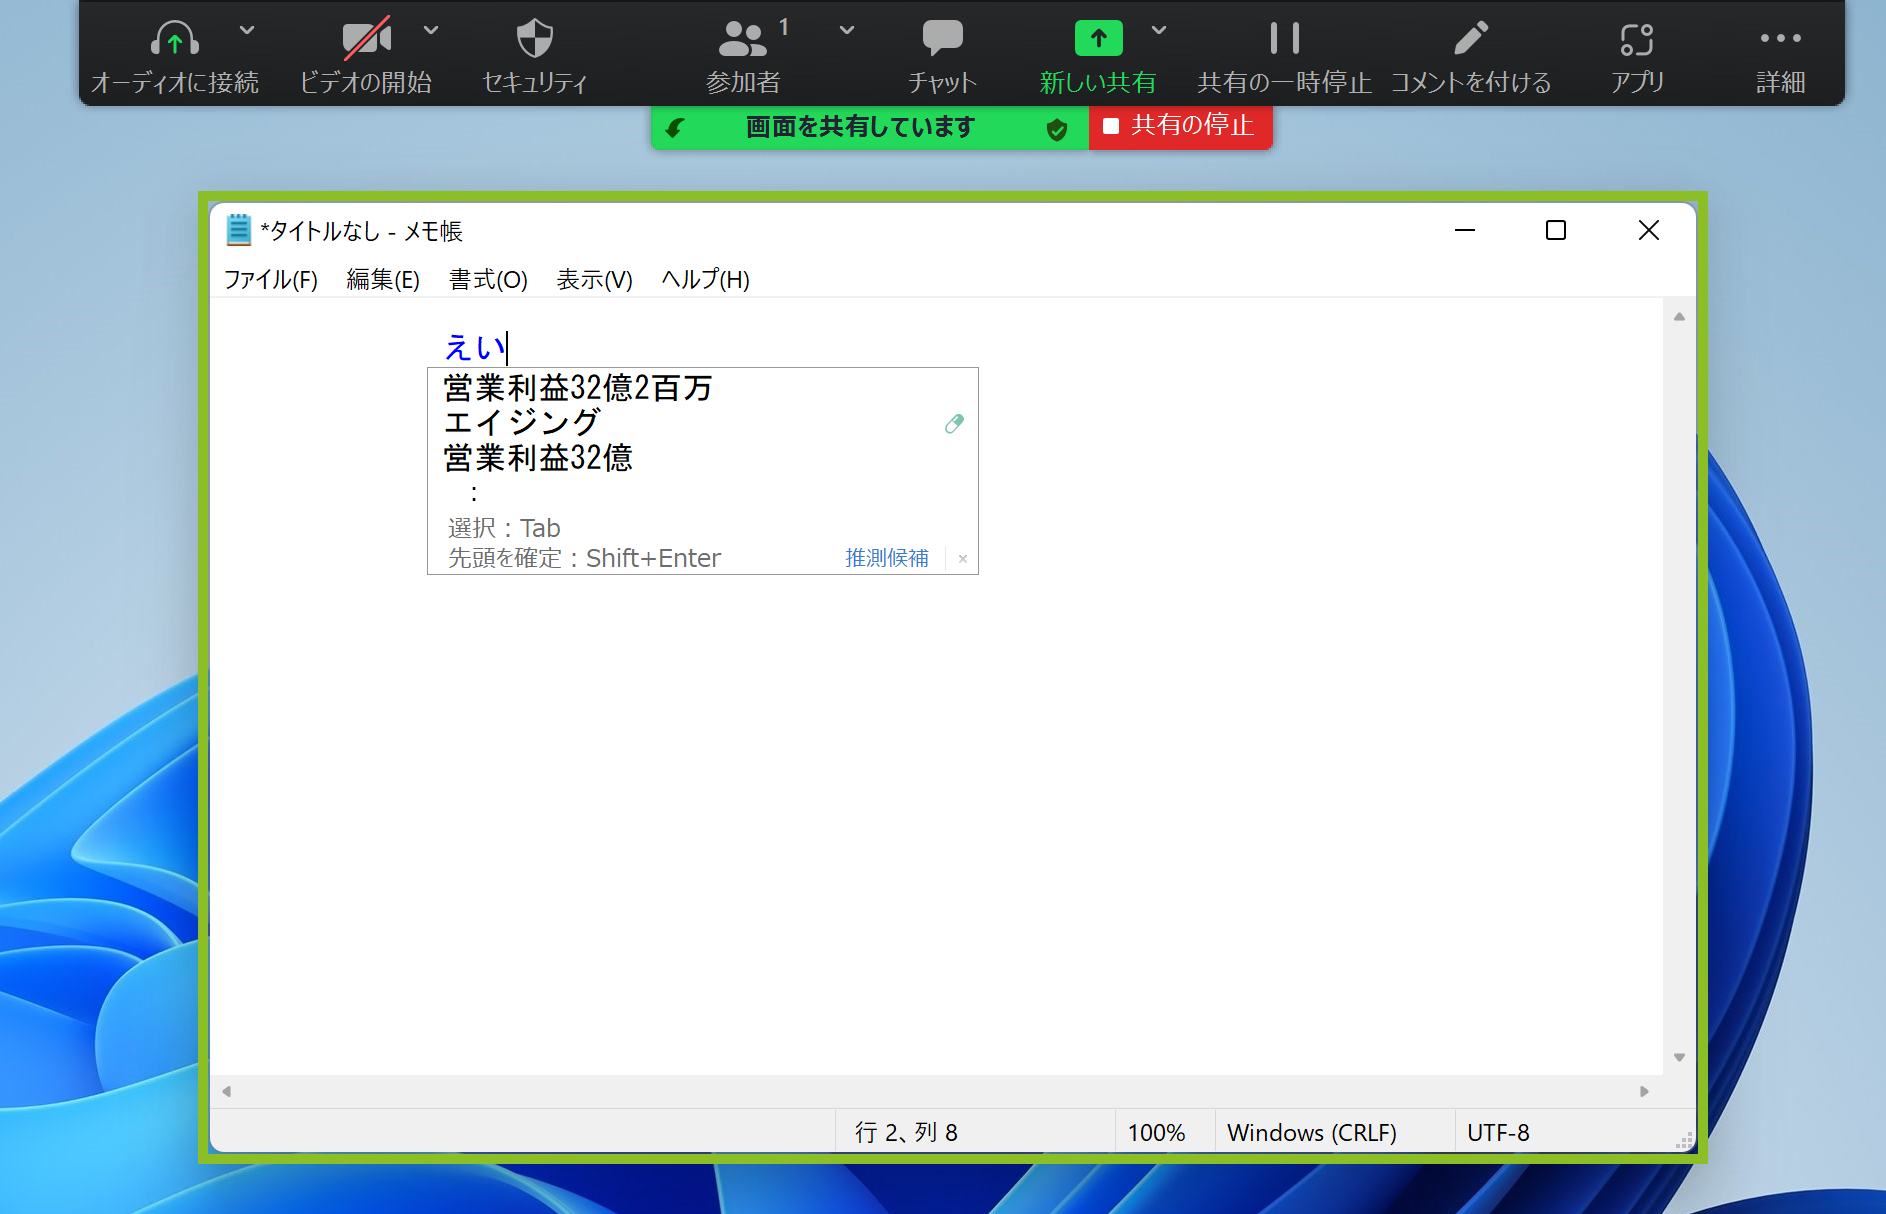The image size is (1886, 1214).
Task: Click the red Stop Share button
Action: click(x=1180, y=126)
